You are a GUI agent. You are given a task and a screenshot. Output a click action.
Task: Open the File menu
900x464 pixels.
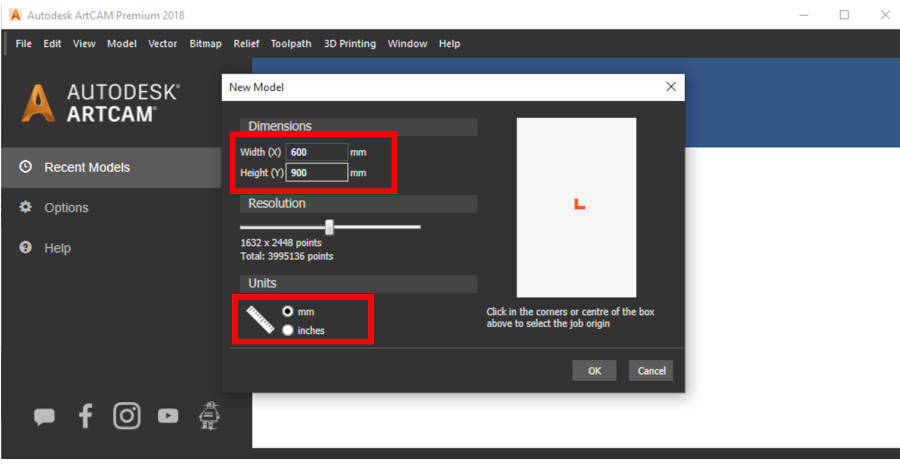(24, 44)
